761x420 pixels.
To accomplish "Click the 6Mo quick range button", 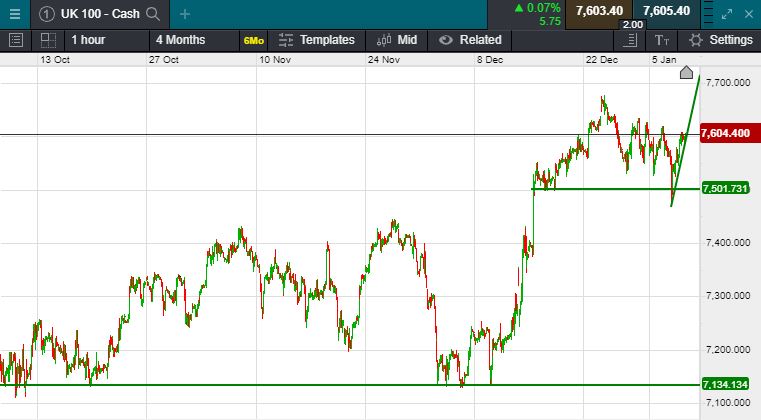I will point(253,40).
